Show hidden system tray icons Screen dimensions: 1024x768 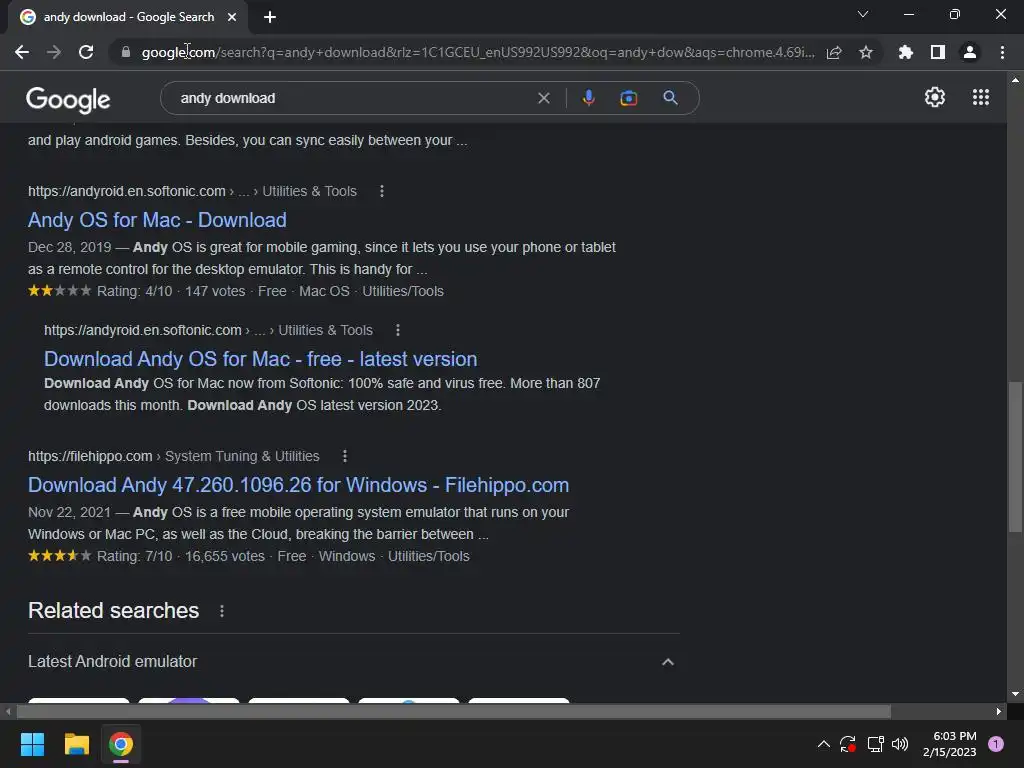[x=824, y=744]
